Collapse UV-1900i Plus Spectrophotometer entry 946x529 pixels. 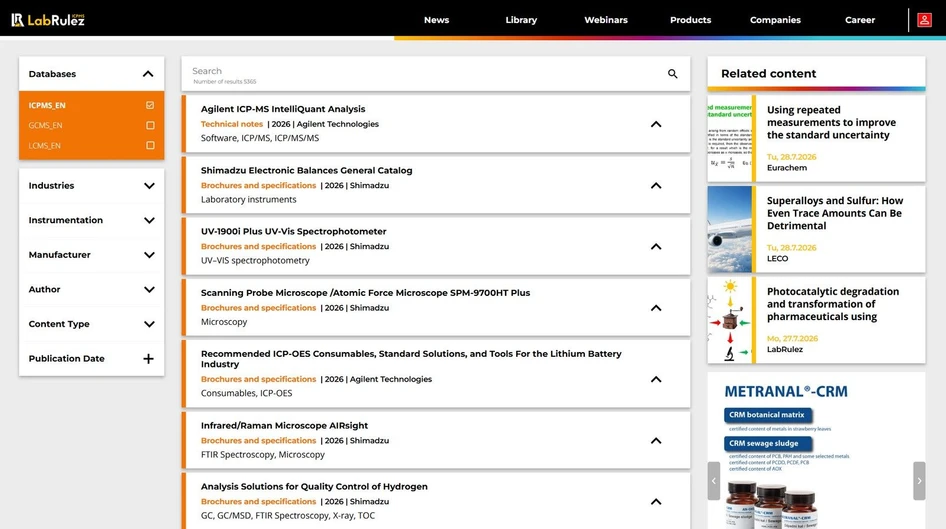tap(656, 247)
